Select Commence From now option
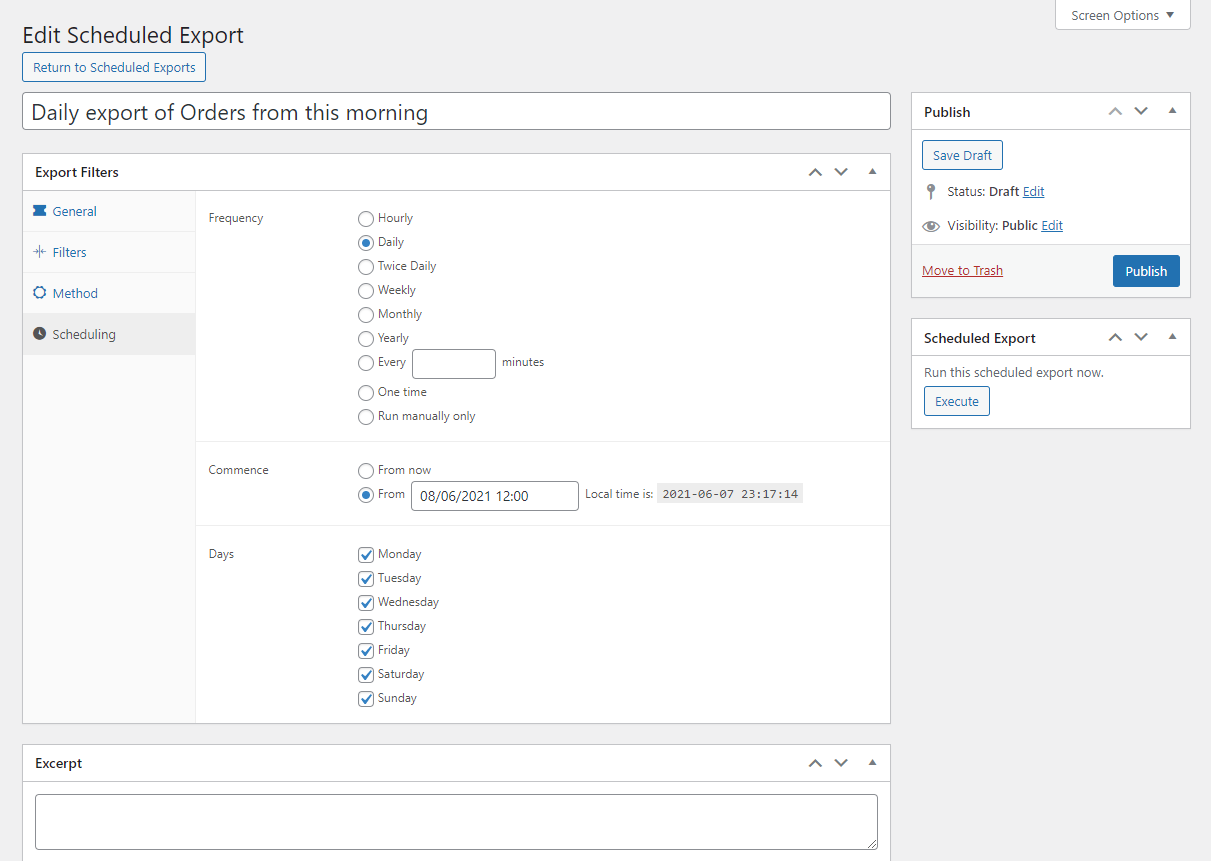Image resolution: width=1211 pixels, height=861 pixels. pos(366,471)
